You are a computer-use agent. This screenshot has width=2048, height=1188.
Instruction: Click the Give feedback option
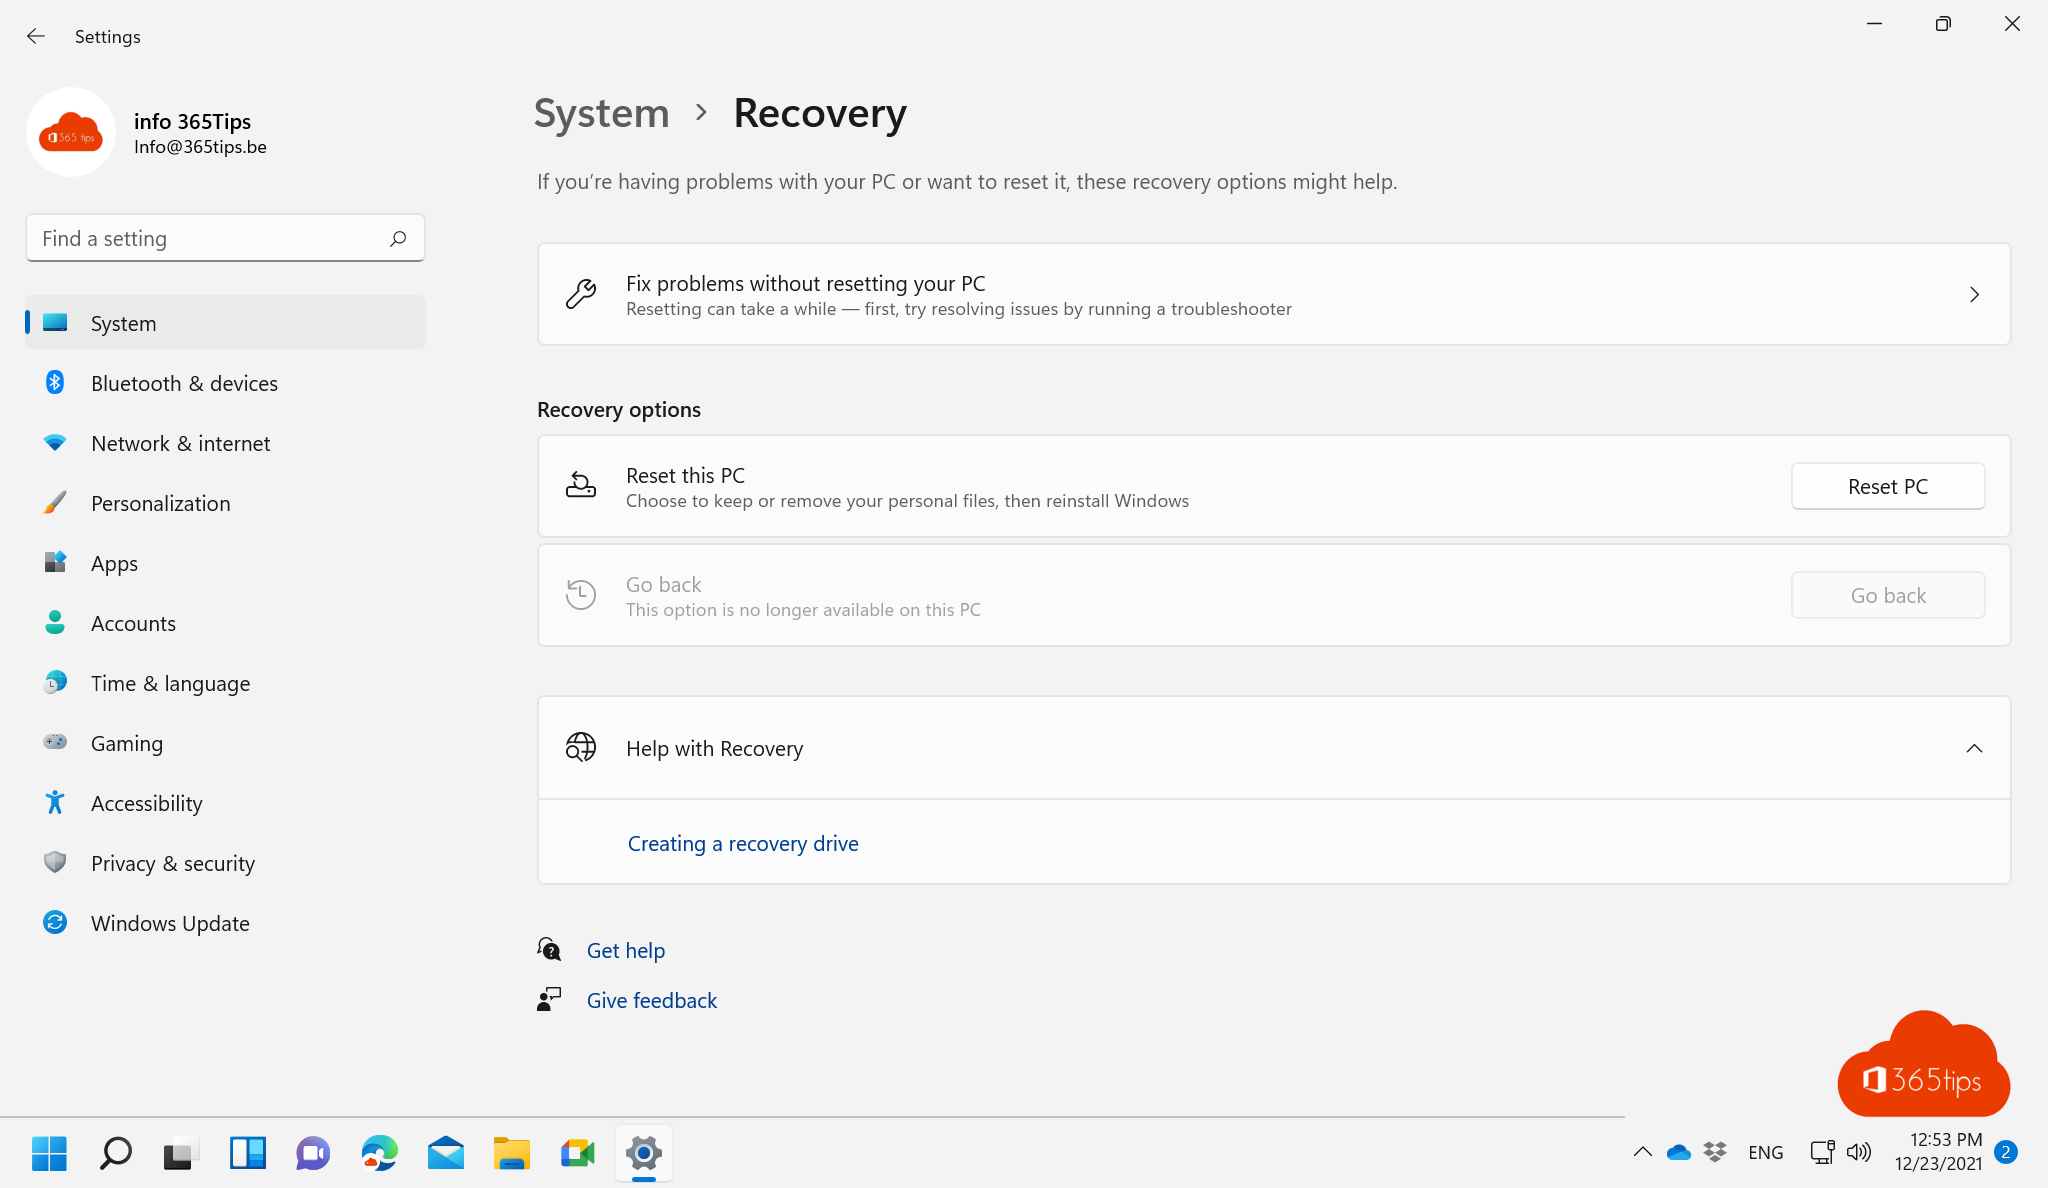(x=652, y=1000)
